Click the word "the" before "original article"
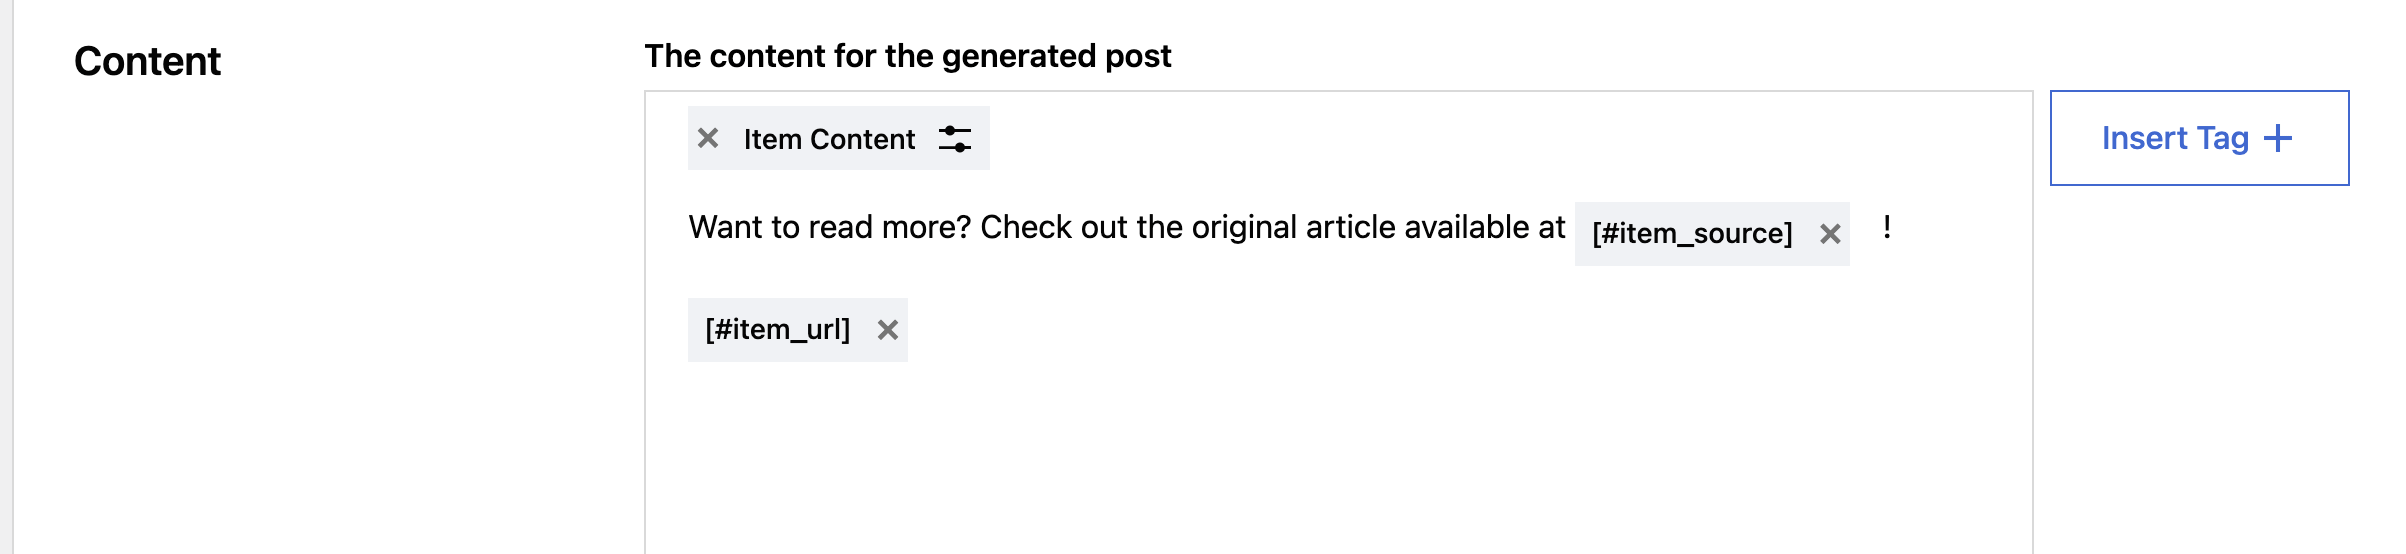The image size is (2406, 554). (1159, 228)
